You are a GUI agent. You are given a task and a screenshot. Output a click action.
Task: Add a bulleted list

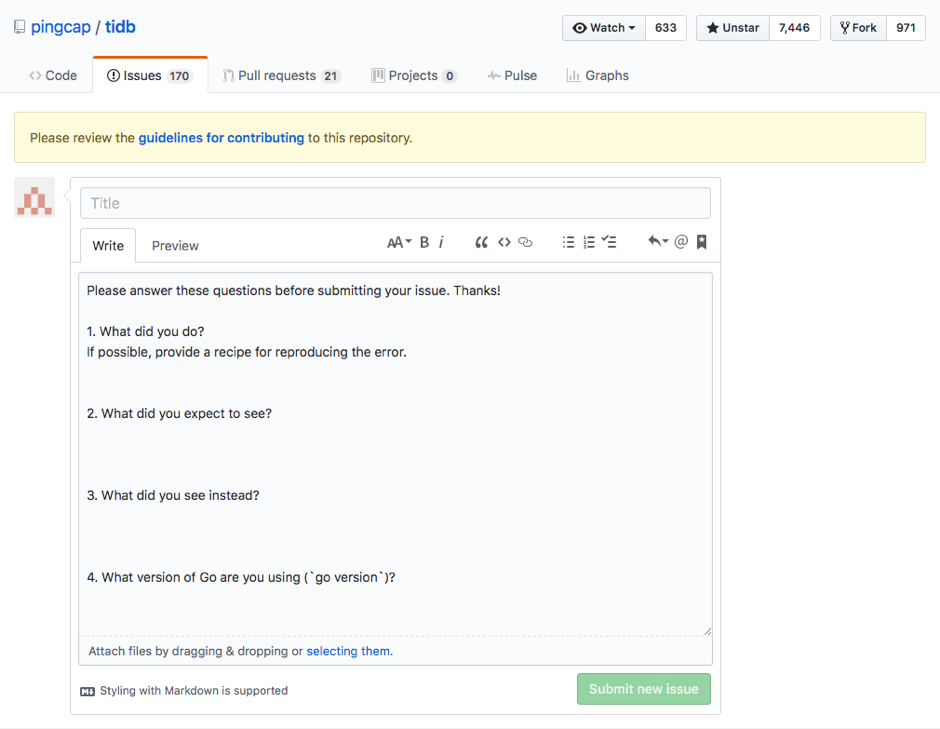click(568, 242)
